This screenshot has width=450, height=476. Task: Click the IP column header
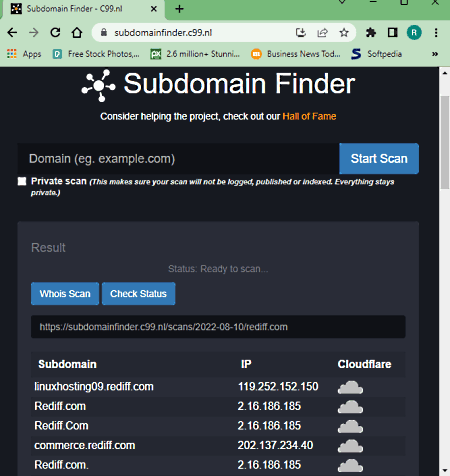tap(246, 364)
